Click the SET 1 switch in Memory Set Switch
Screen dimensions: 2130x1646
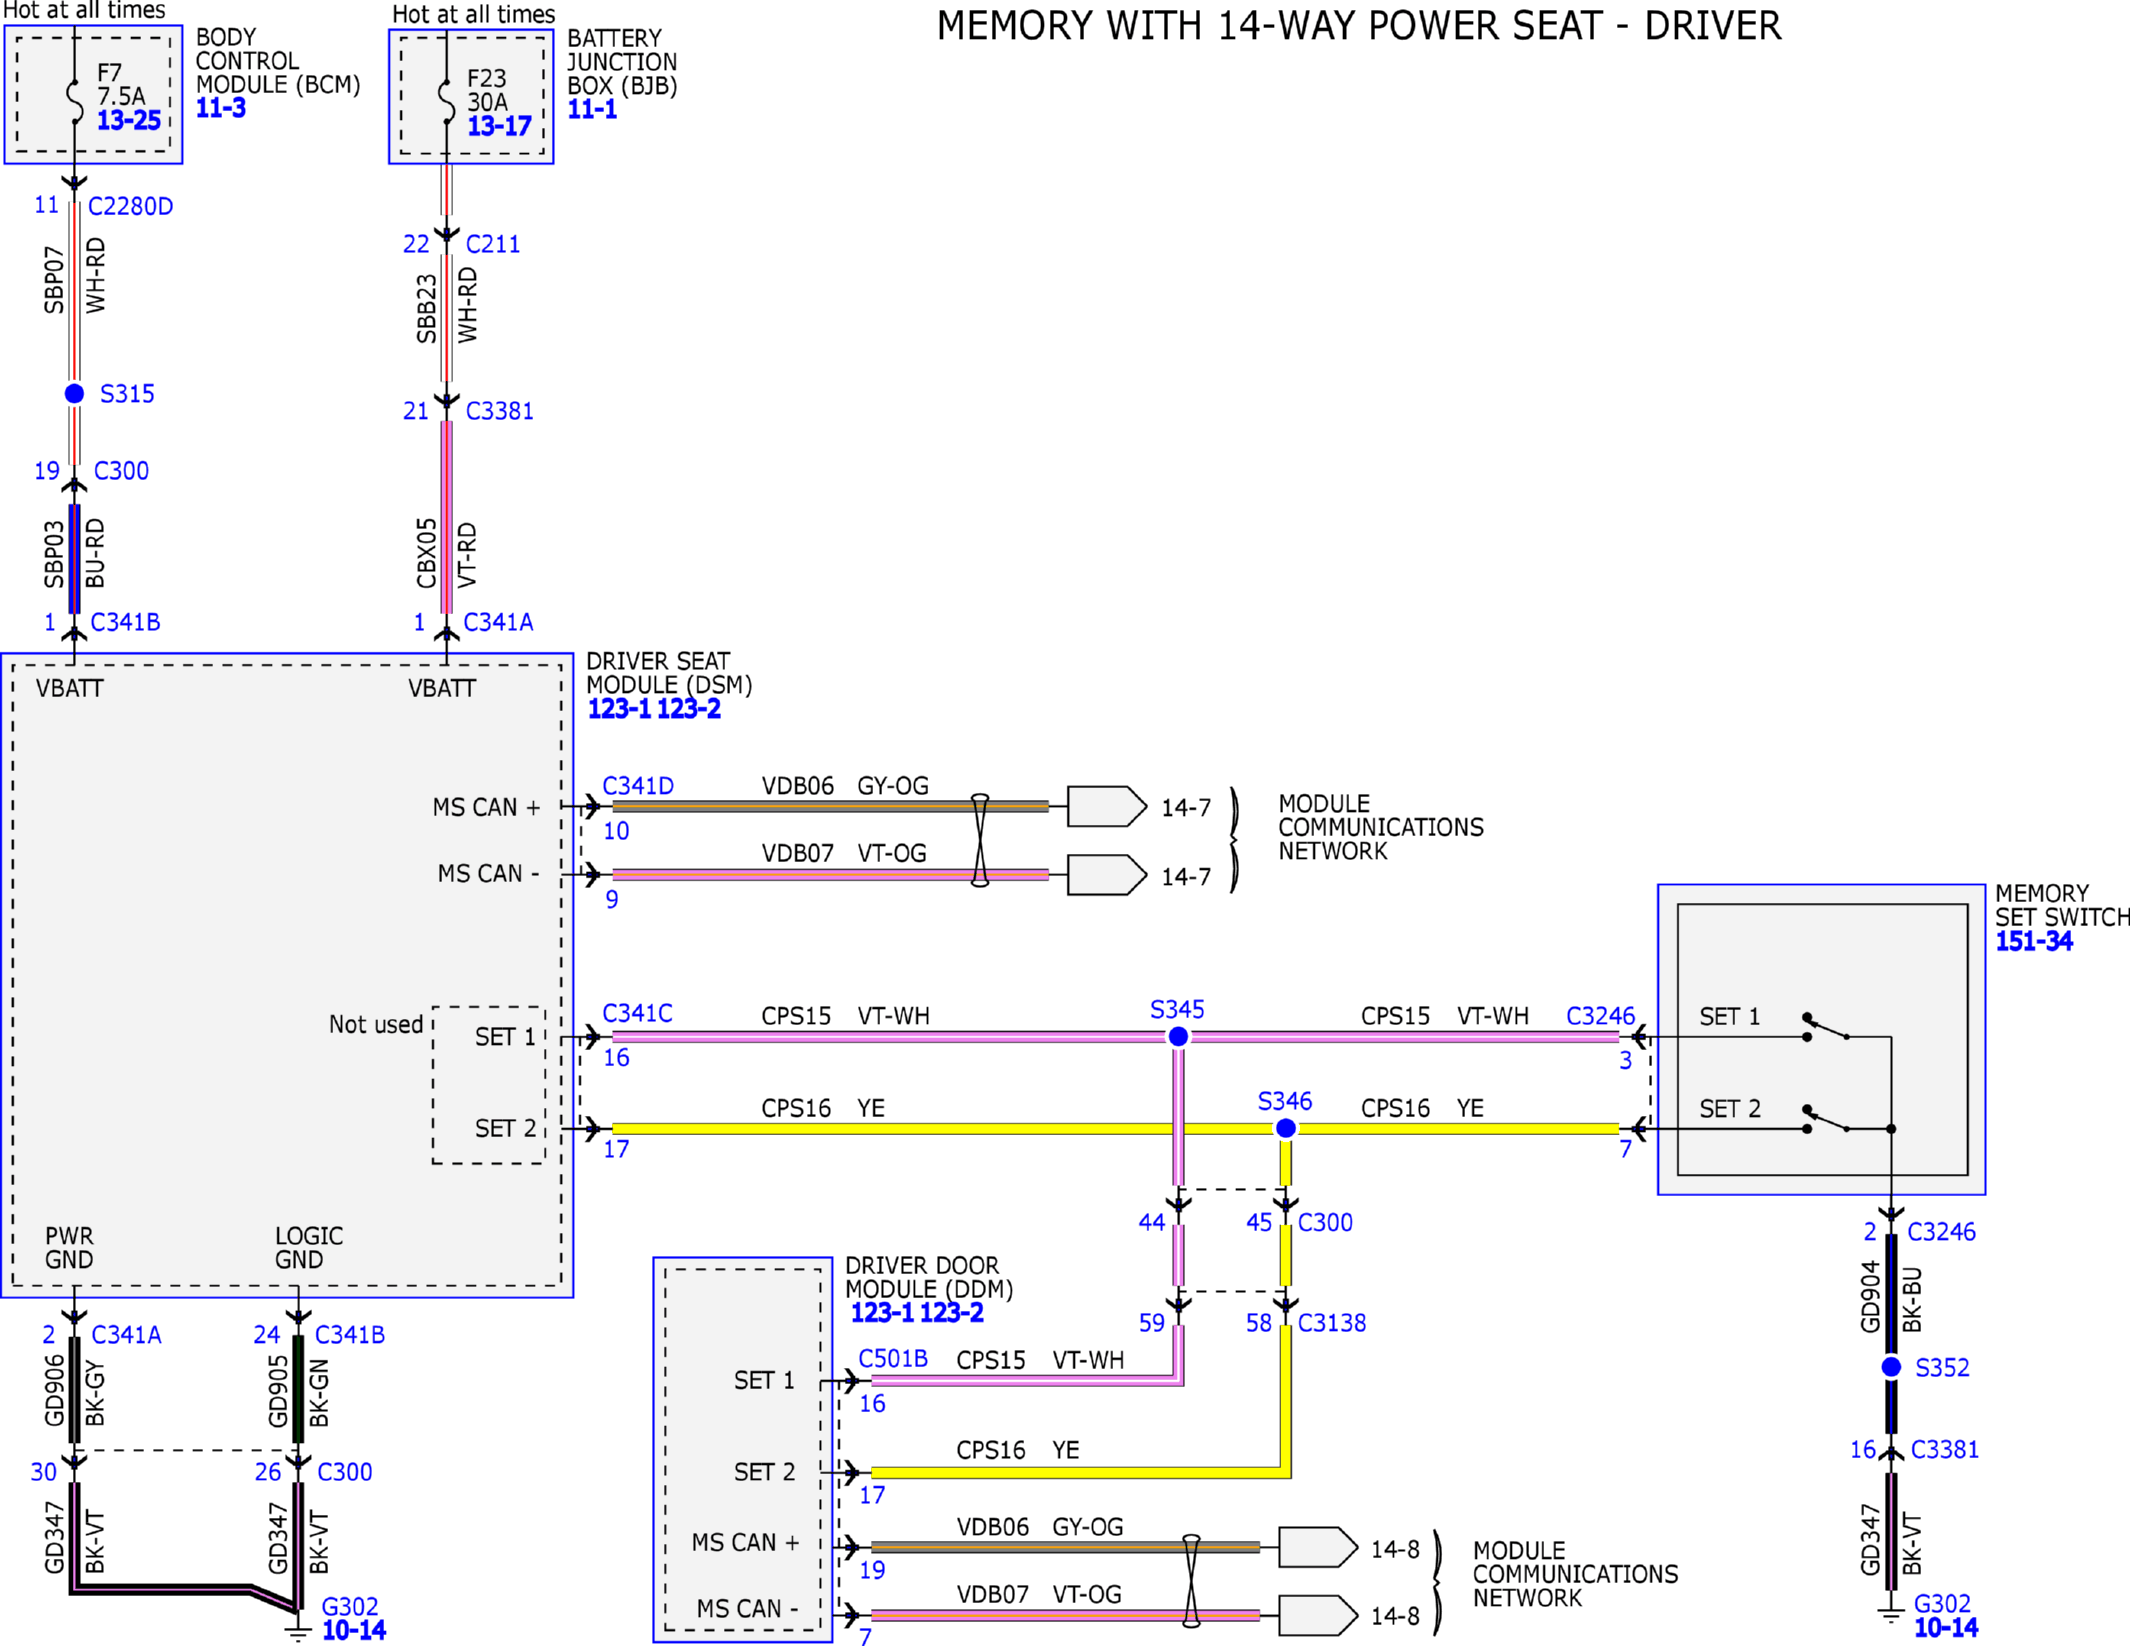coord(1827,1027)
